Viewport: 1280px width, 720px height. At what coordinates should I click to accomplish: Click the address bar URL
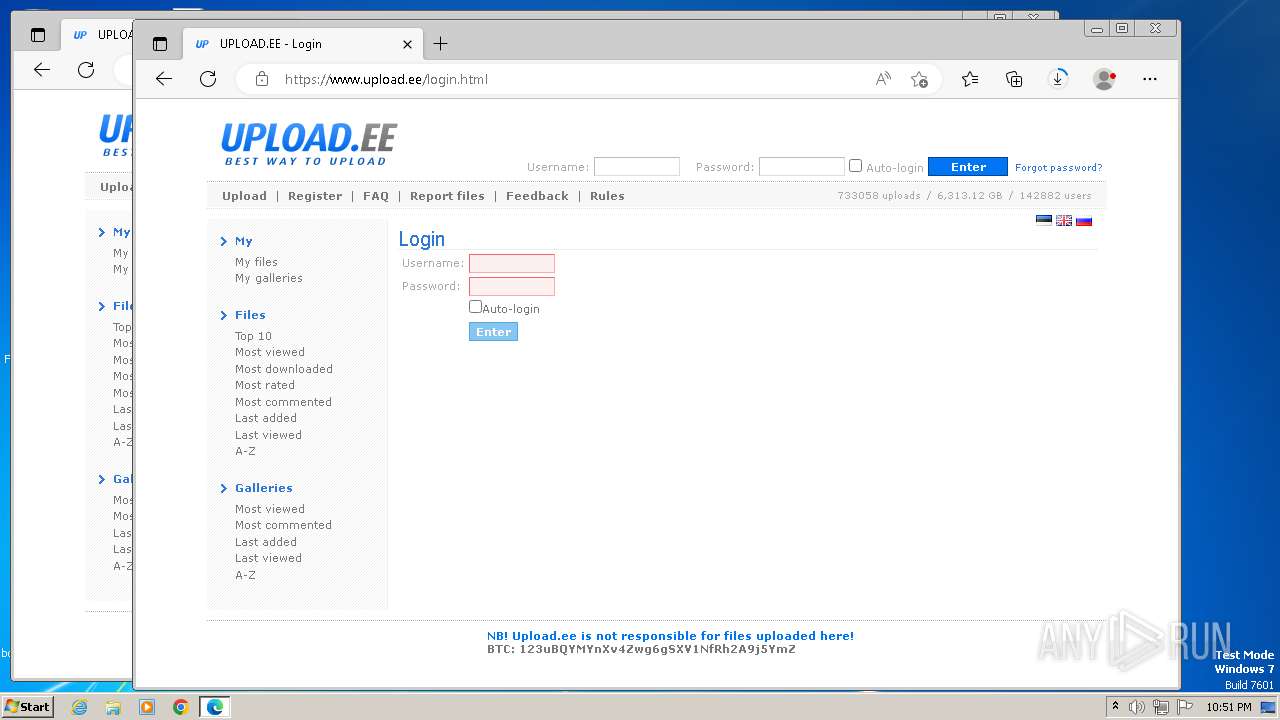tap(386, 79)
